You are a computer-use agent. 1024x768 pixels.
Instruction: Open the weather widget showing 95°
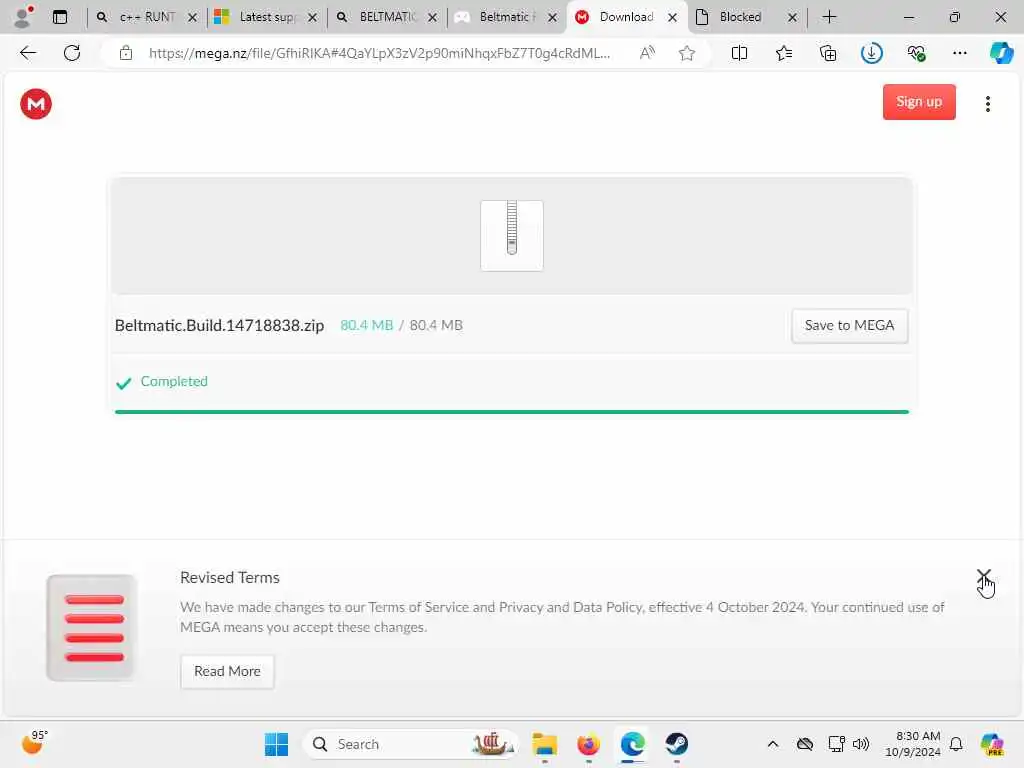click(35, 743)
